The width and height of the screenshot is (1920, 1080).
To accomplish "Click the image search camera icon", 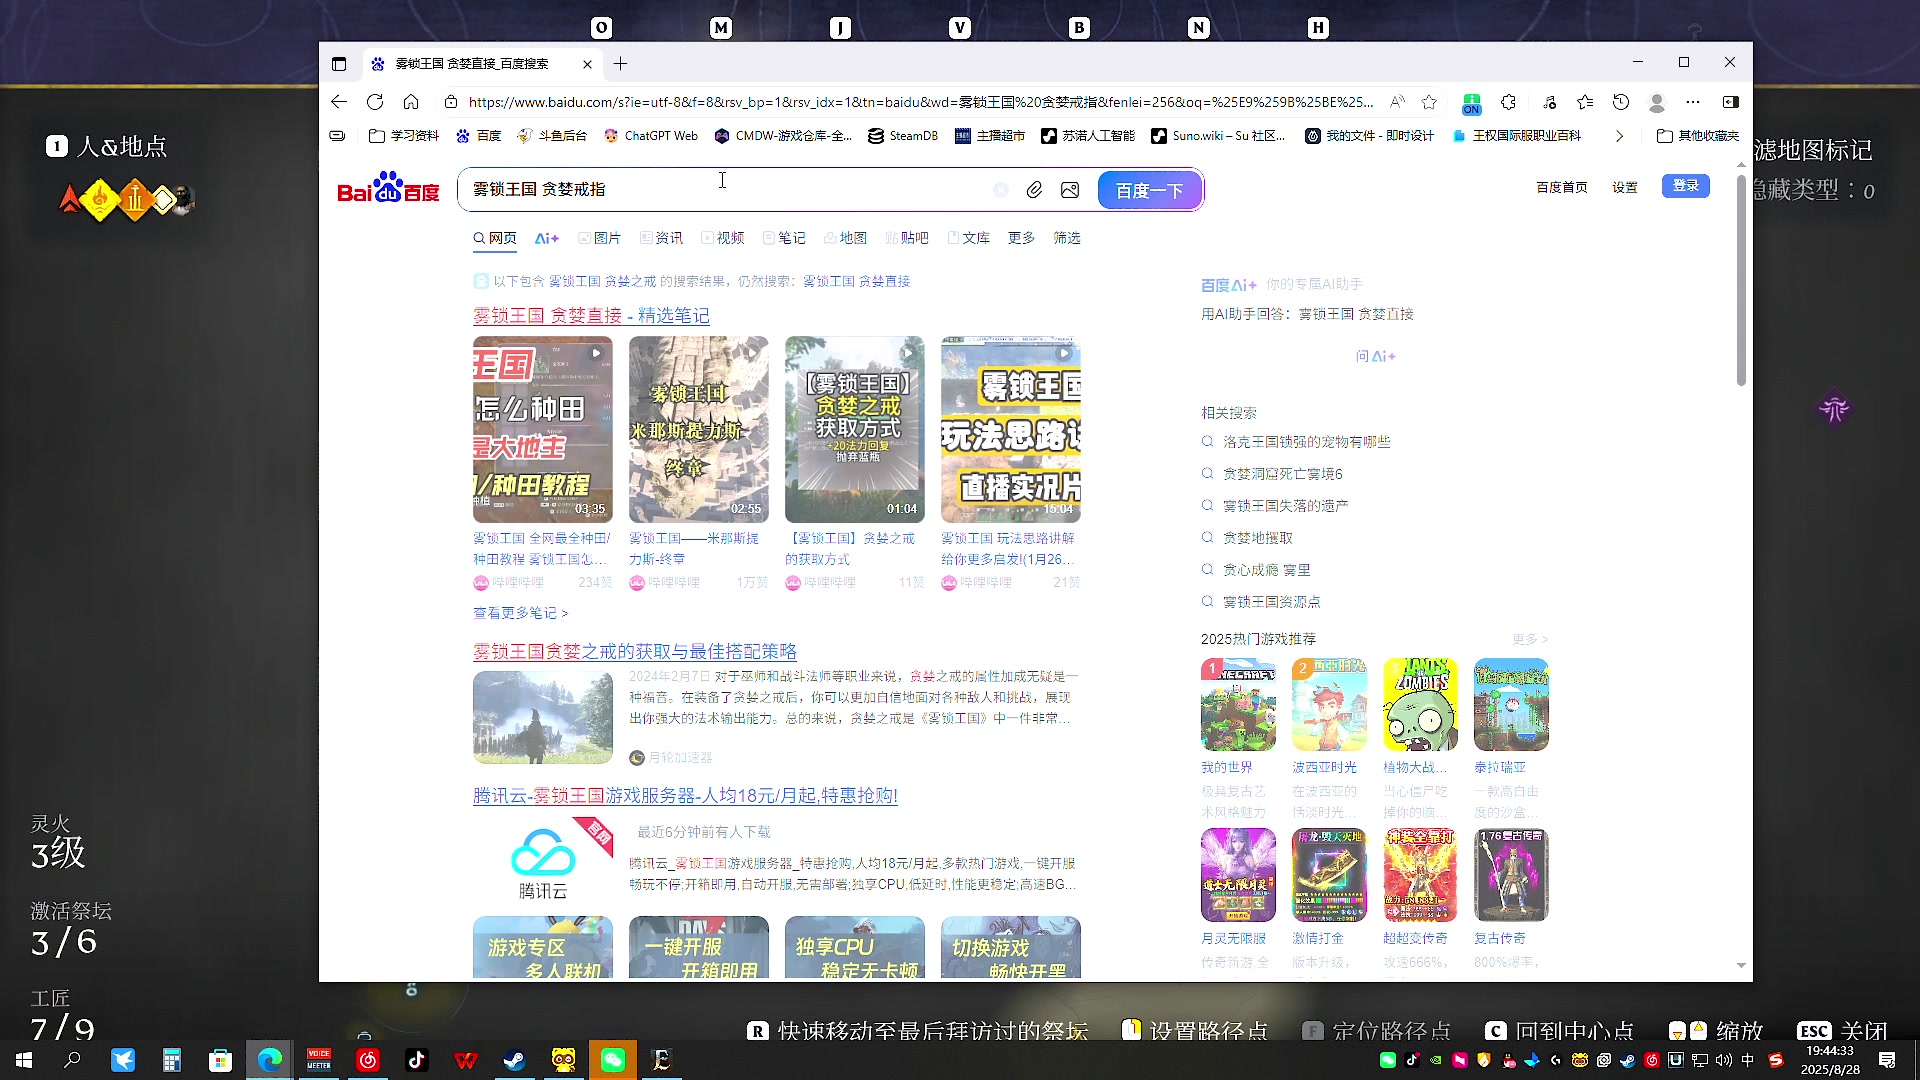I will (x=1070, y=190).
